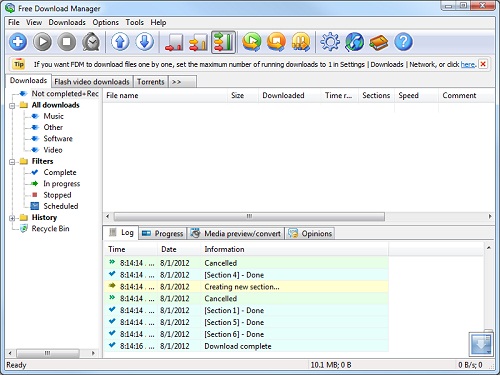Image resolution: width=500 pixels, height=375 pixels.
Task: Select the Other category
Action: [x=53, y=128]
